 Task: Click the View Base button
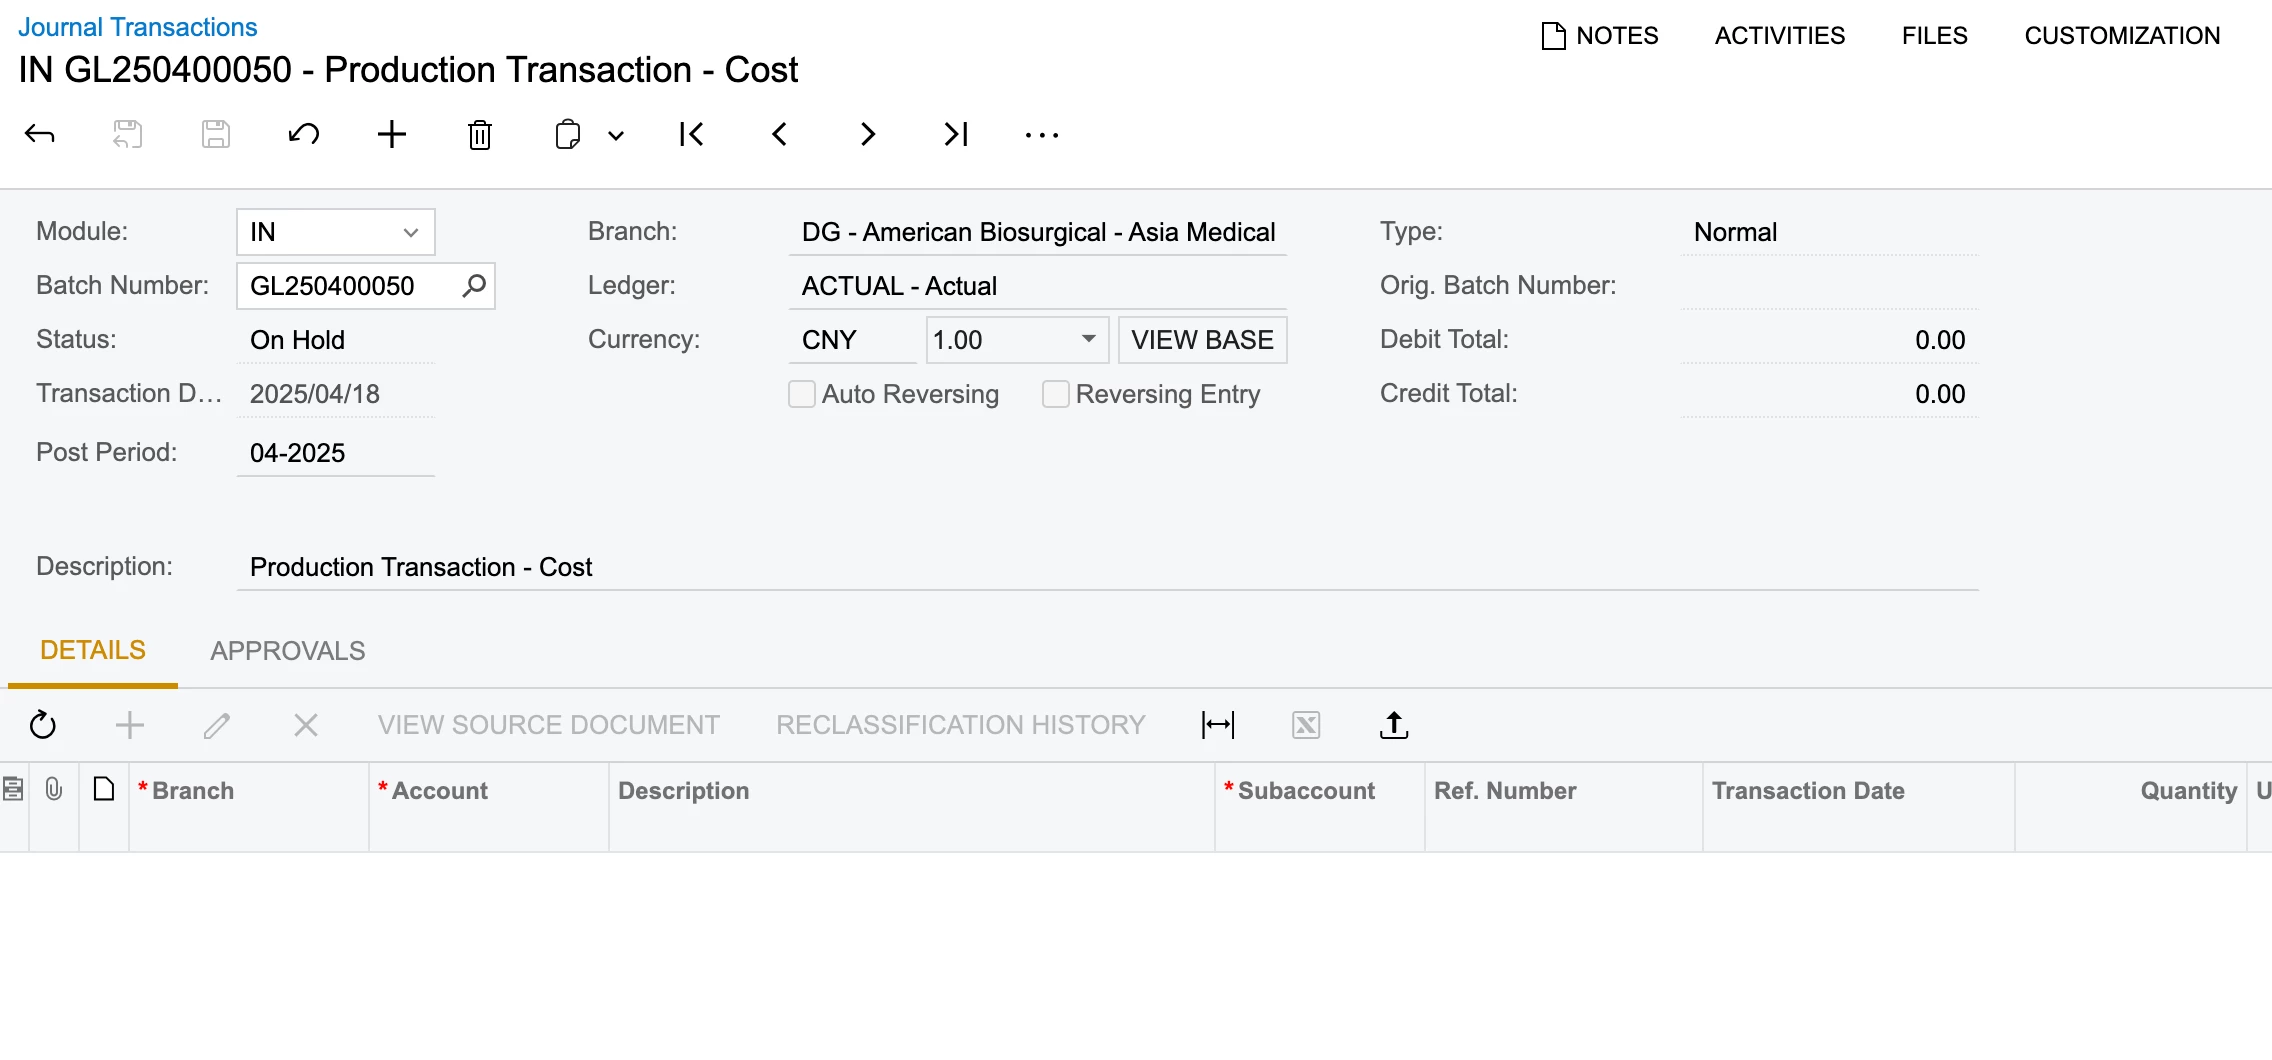pos(1202,340)
